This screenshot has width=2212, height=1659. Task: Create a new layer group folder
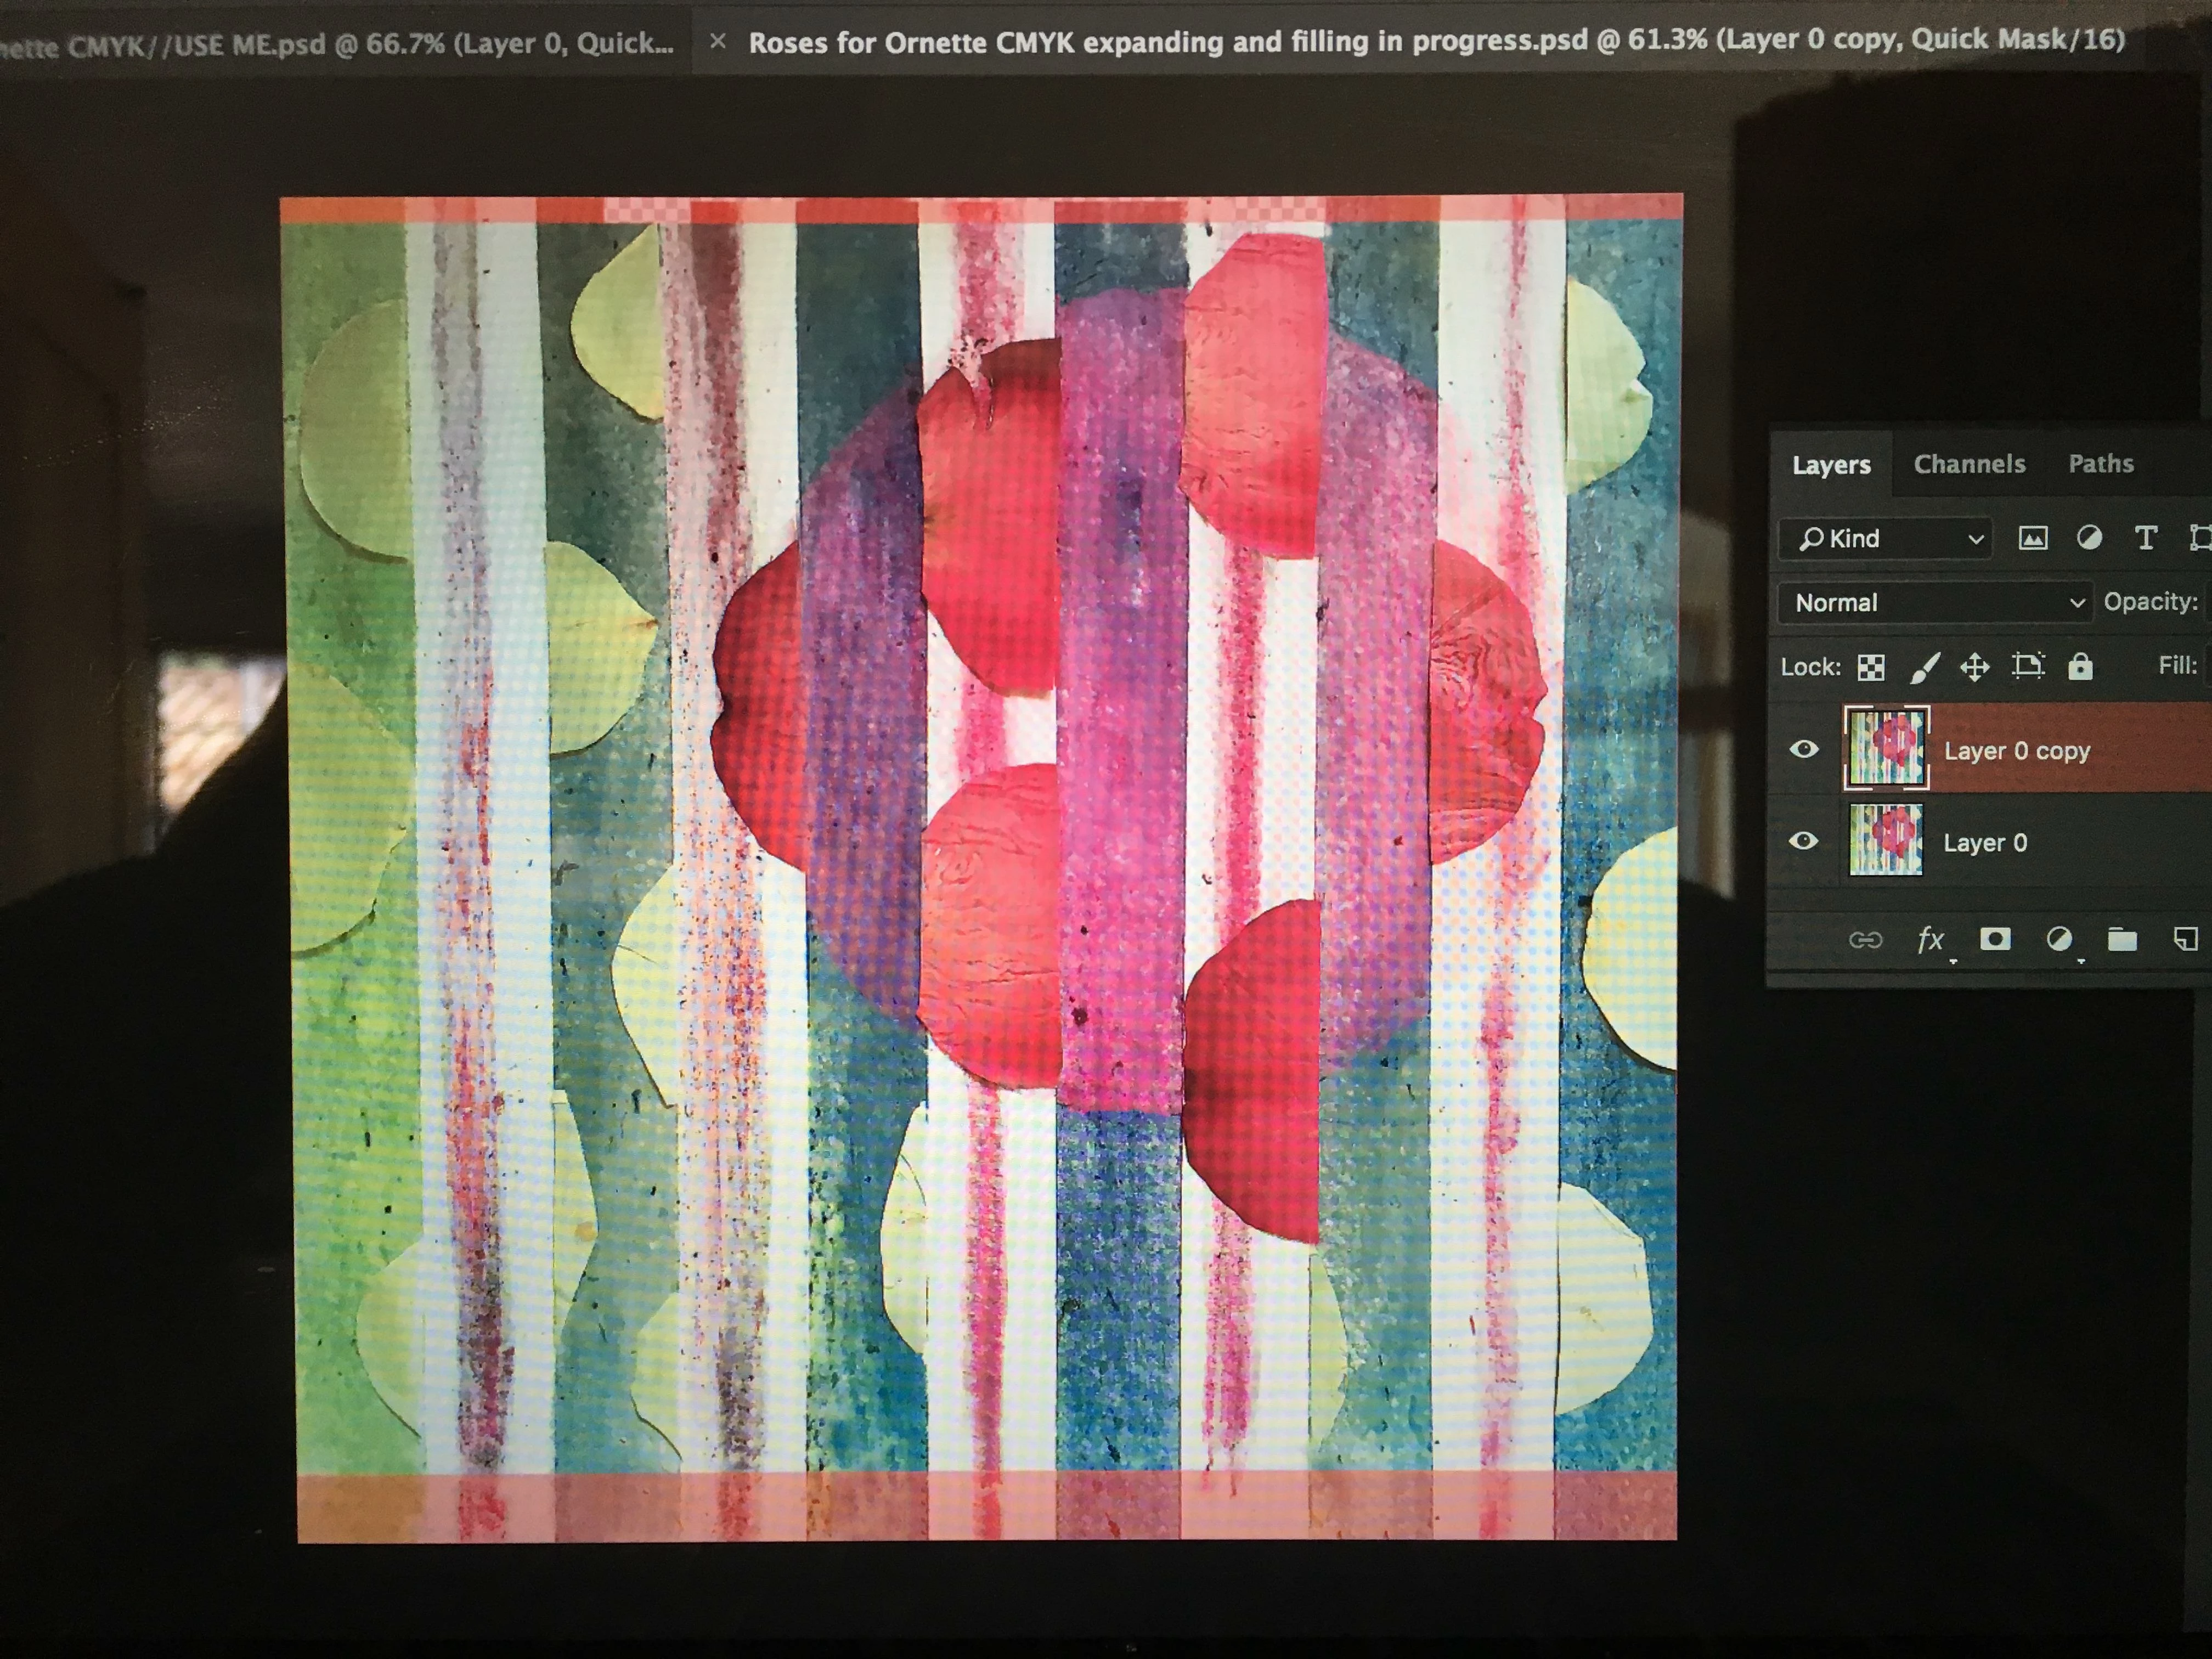(2122, 939)
